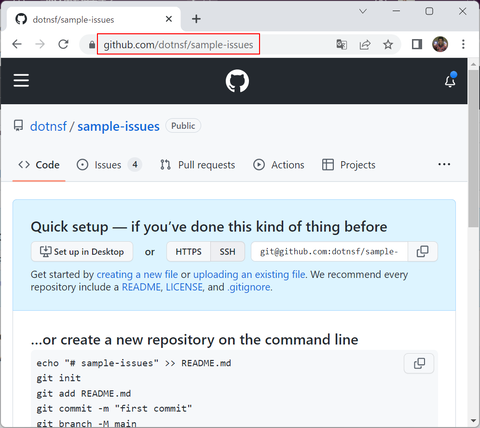Select the SSH clone option

coord(228,252)
